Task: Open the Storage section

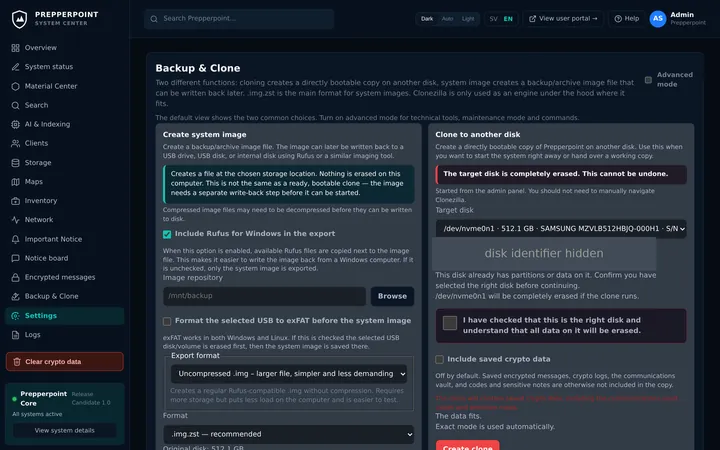Action: click(x=64, y=163)
